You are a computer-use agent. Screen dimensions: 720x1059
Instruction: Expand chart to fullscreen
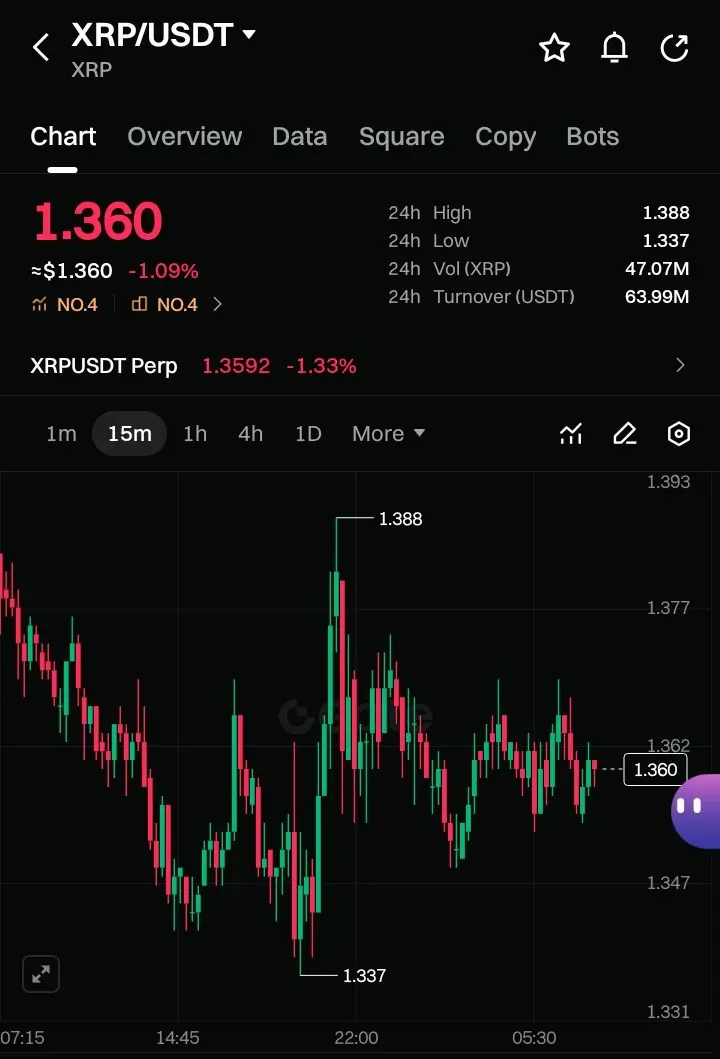(41, 974)
